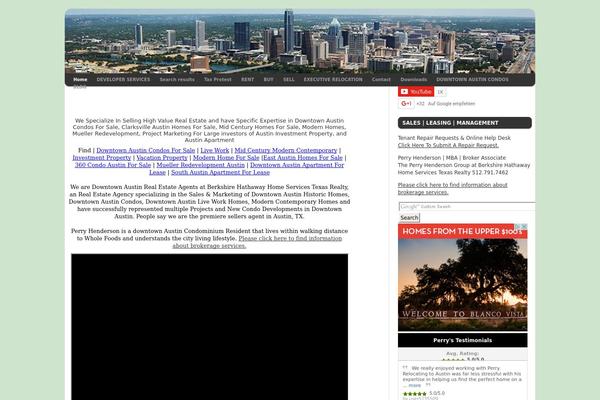Follow South Austin Apartment For Lease link
The width and height of the screenshot is (600, 400).
[220, 173]
